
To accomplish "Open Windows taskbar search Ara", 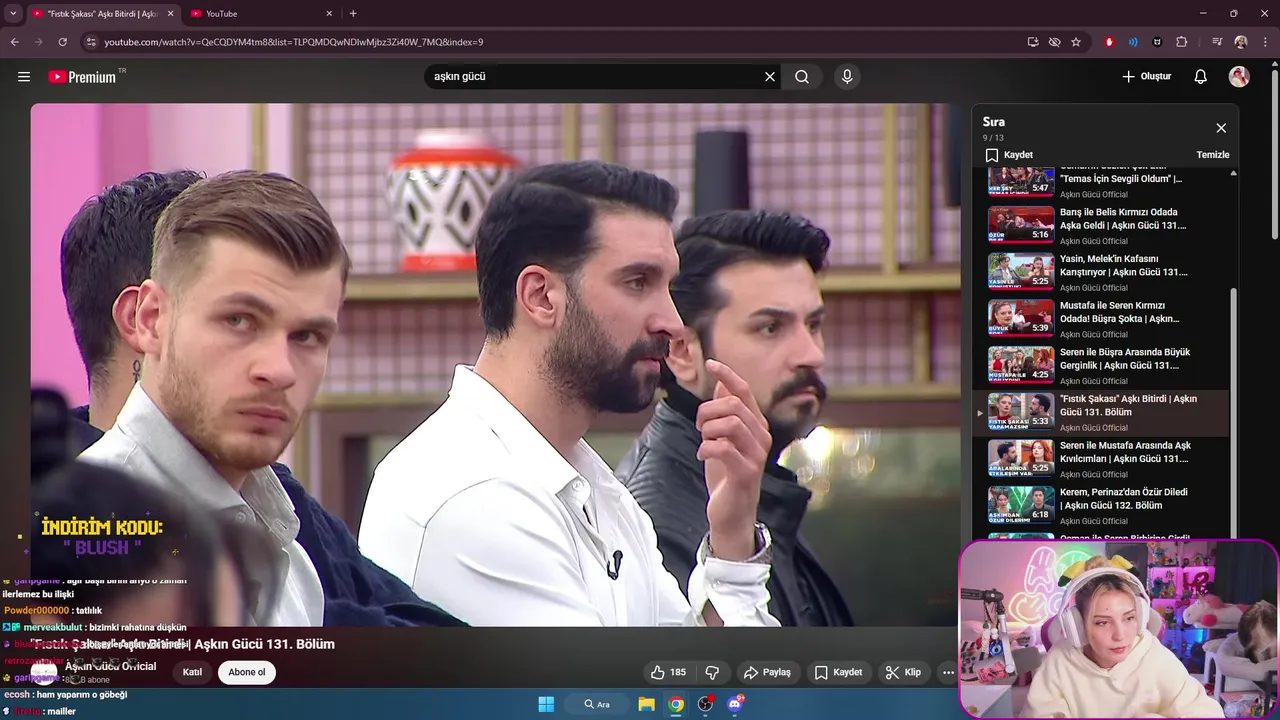I will pyautogui.click(x=598, y=704).
